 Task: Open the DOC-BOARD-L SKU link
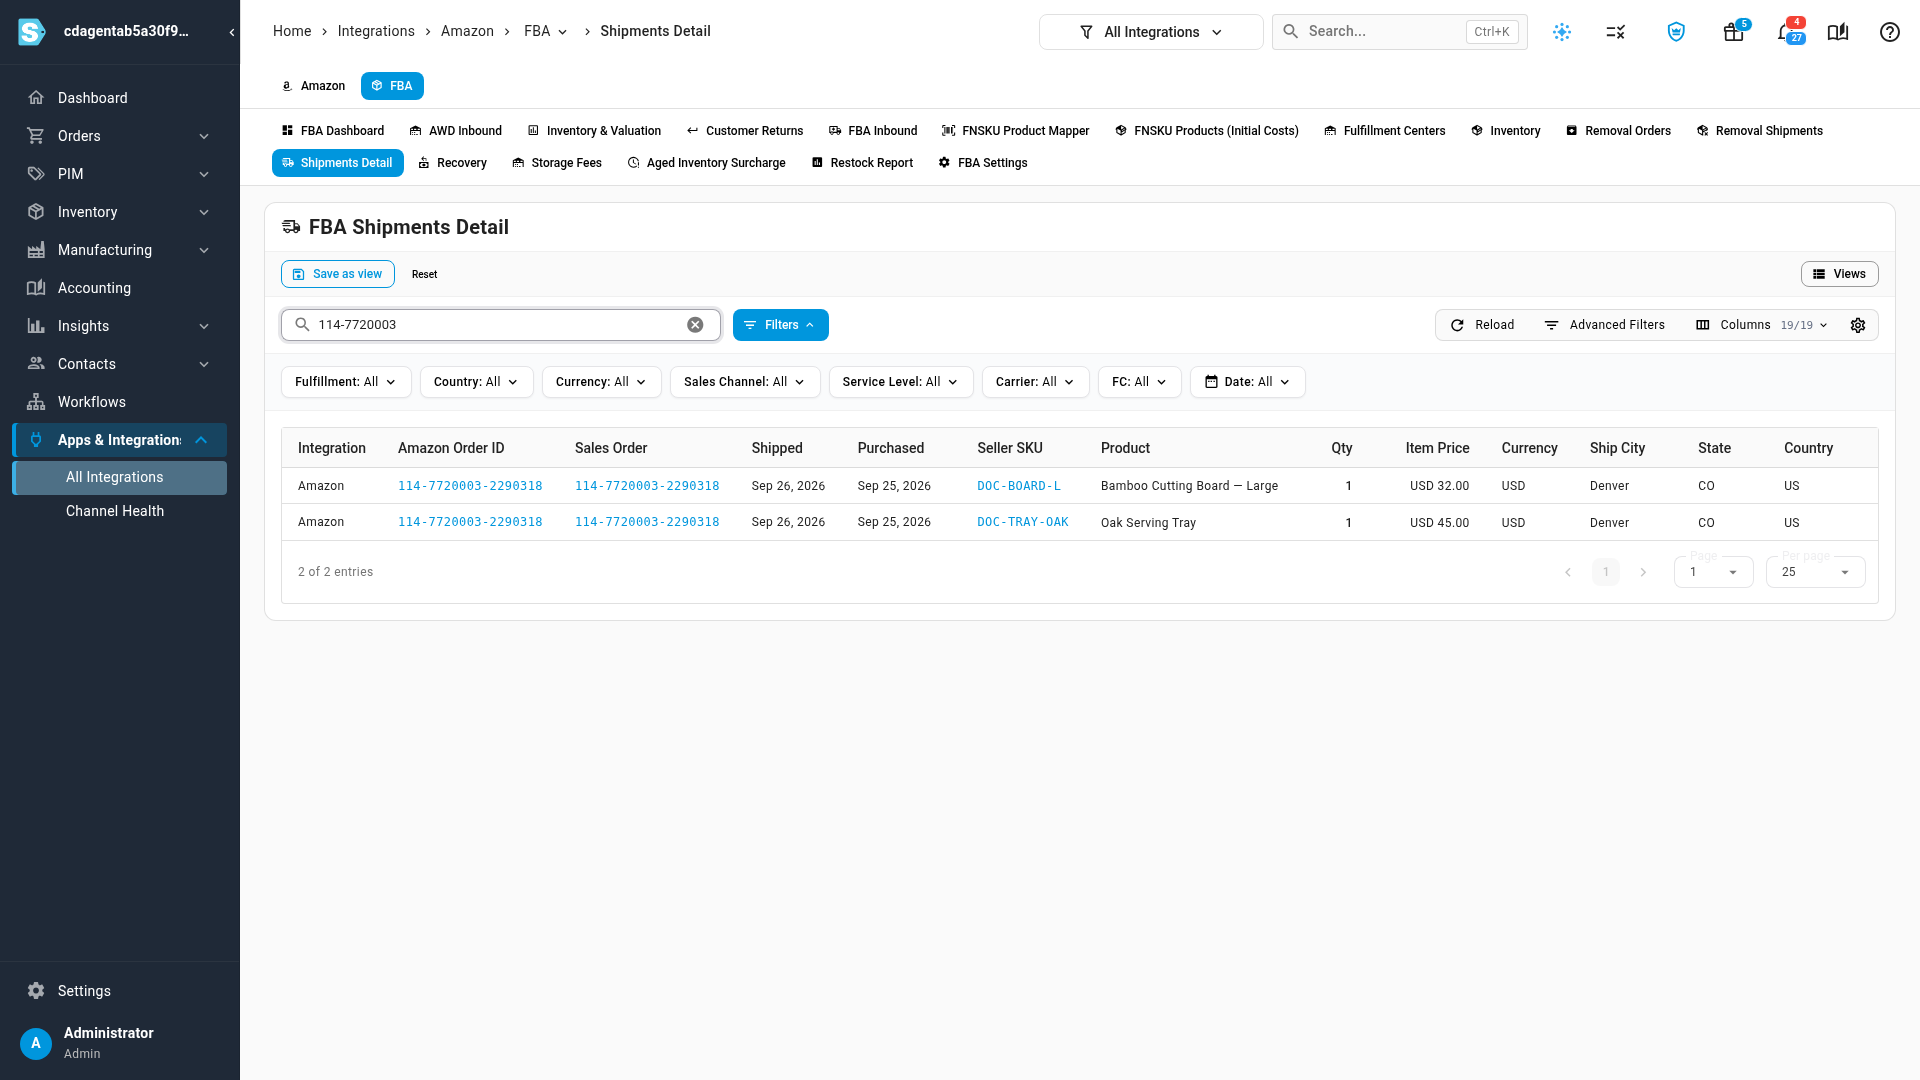1019,486
